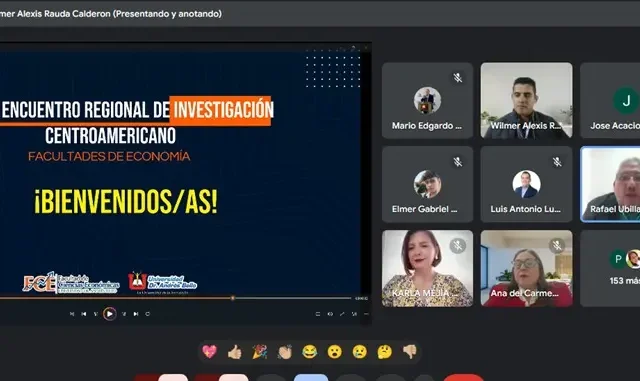Viewport: 640px width, 381px height.
Task: Click the presenter name header 'Alexis Rauda Calderon'
Action: (x=64, y=13)
